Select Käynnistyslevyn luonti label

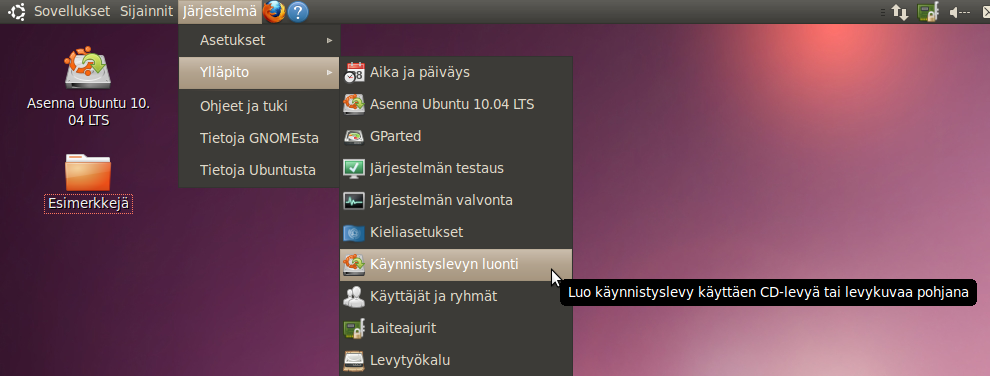click(444, 264)
